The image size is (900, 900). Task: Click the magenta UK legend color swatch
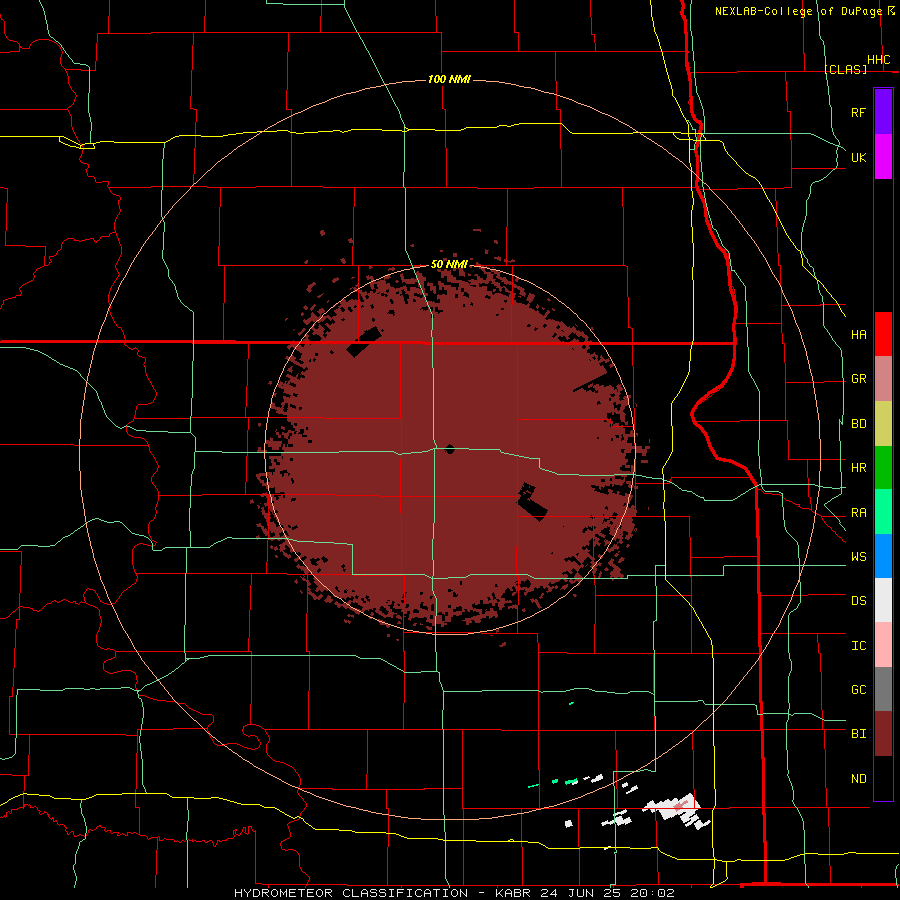click(883, 157)
